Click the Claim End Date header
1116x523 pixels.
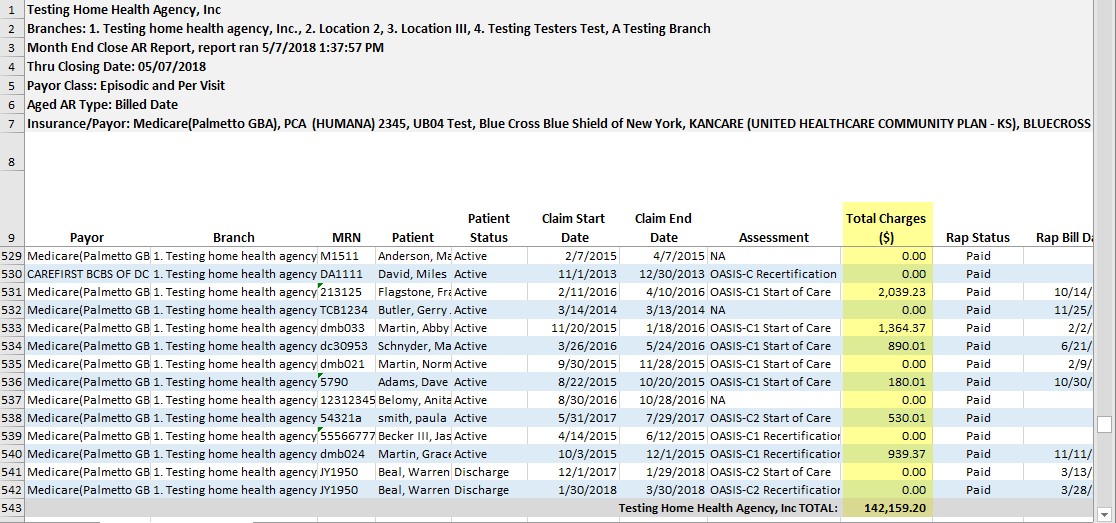click(663, 228)
